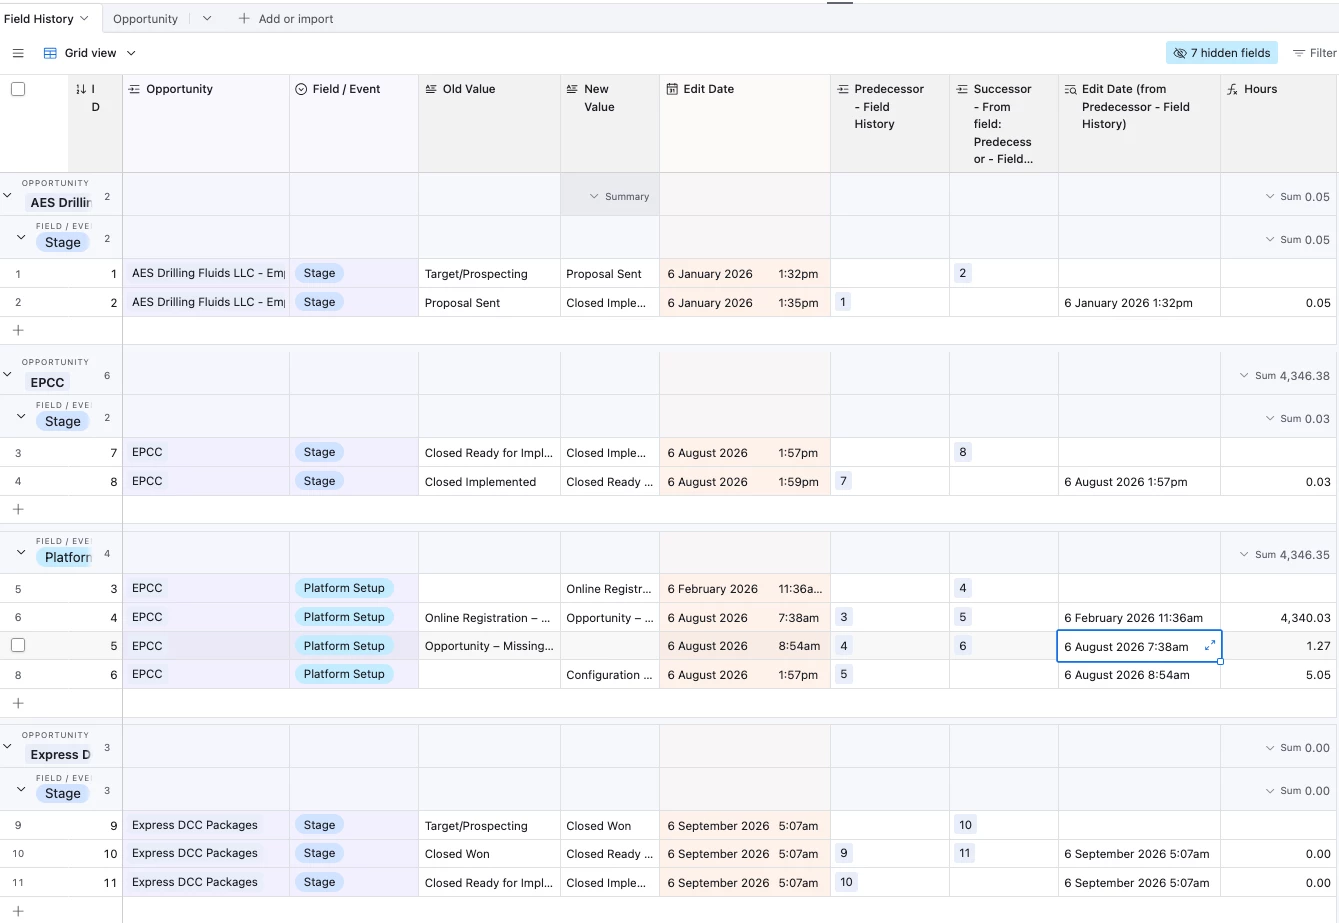Collapse the Platform Setup subgroup
The height and width of the screenshot is (923, 1339).
pos(21,553)
